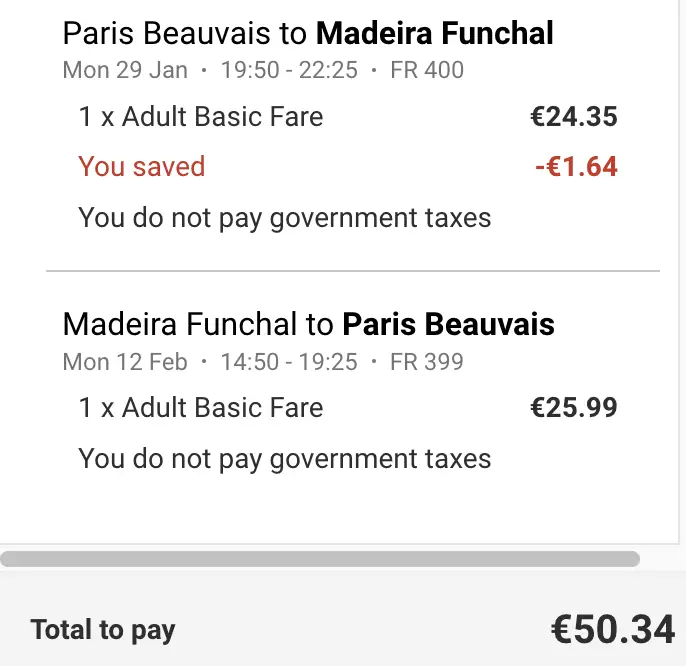
Task: Click the Paris Beauvais to Madeira Funchal heading
Action: (x=308, y=34)
